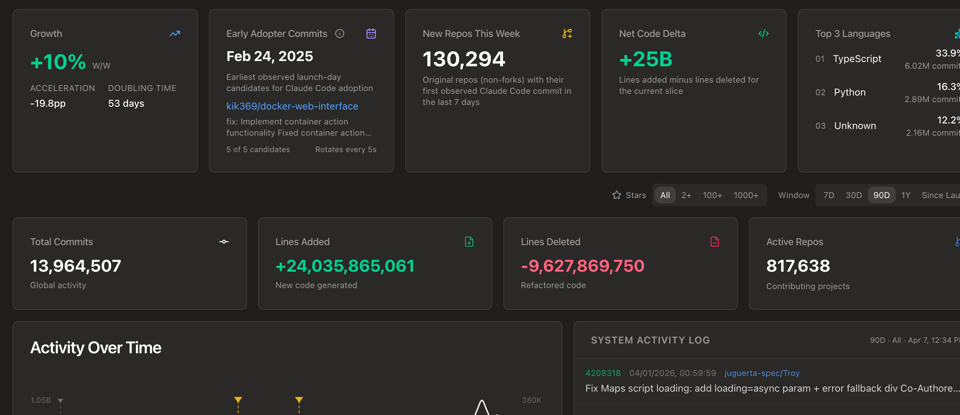Screen dimensions: 960x415
Task: Switch window to 1Y
Action: point(906,195)
